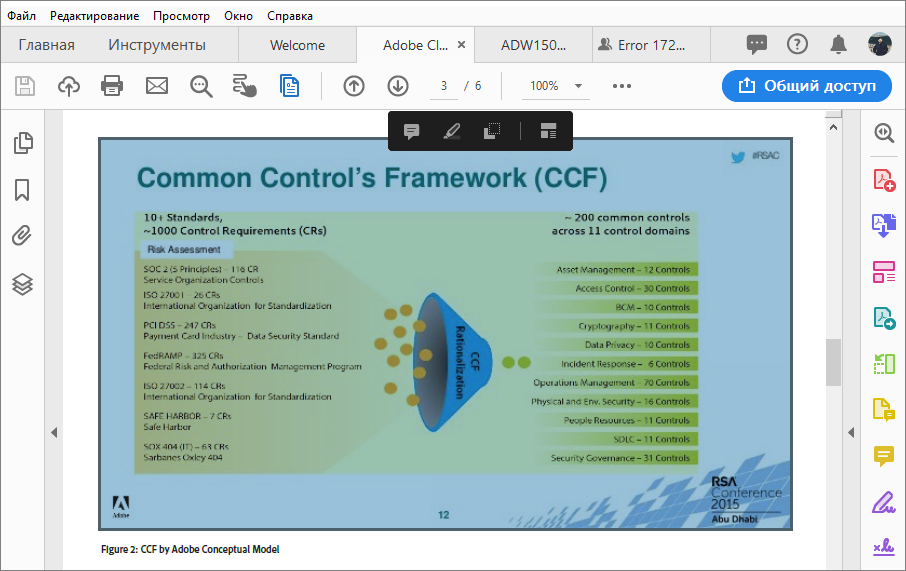Open the Page Thumbnails panel

[x=23, y=143]
